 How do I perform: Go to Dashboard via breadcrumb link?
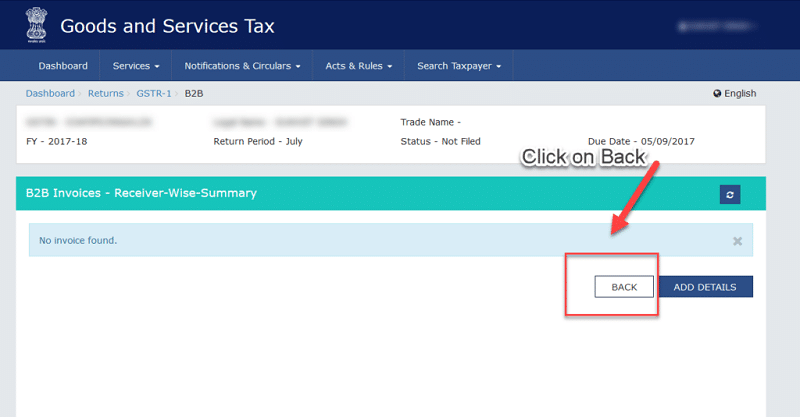(50, 93)
